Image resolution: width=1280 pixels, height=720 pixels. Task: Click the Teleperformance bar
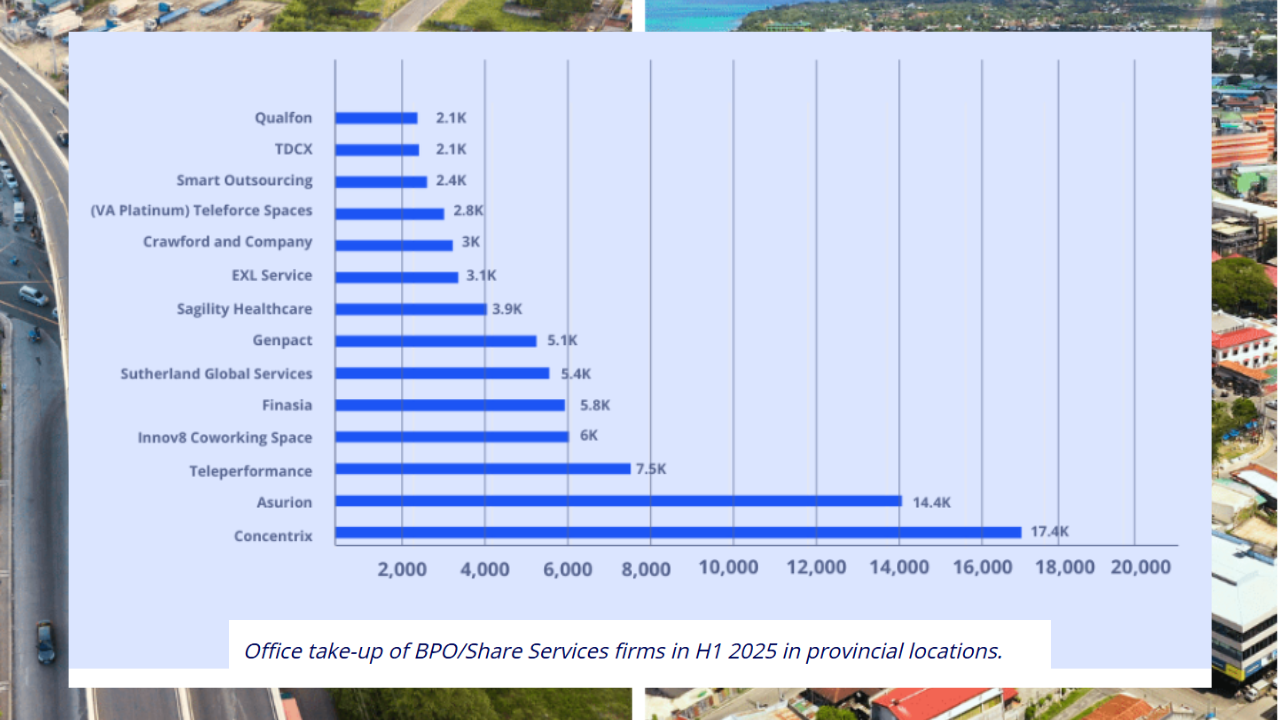tap(480, 470)
